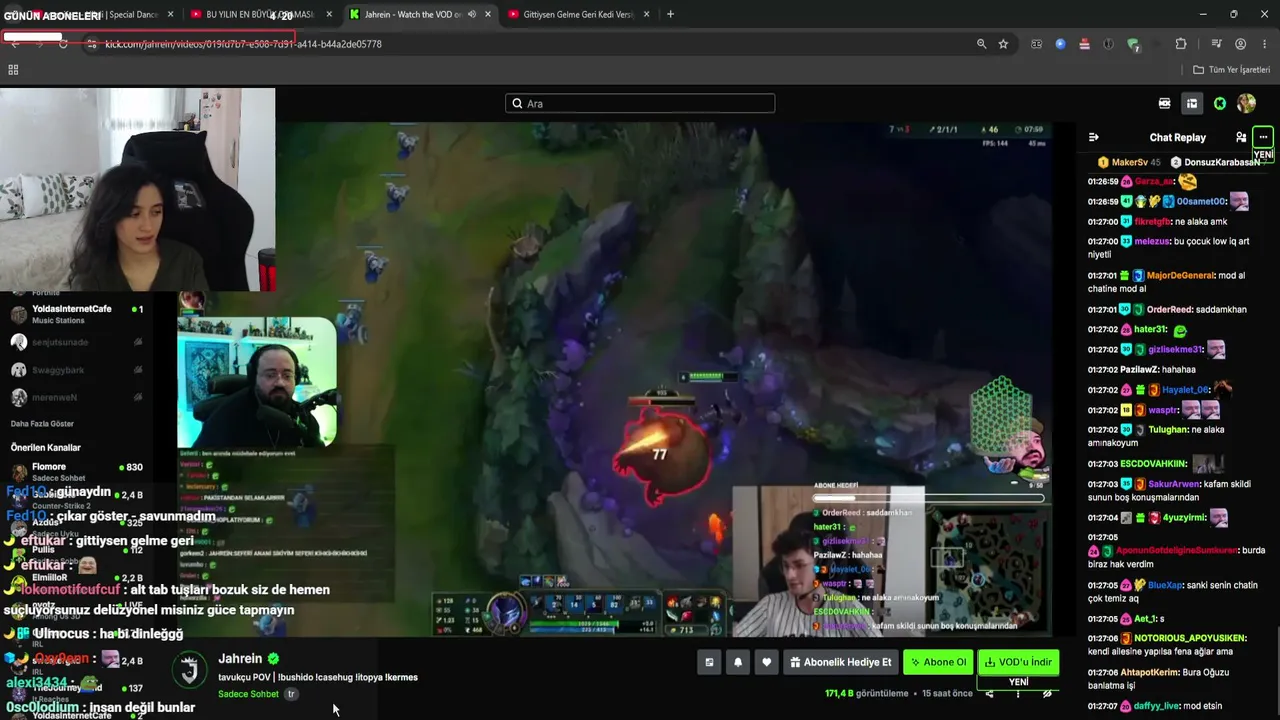Open the Jahrein channel name link
Image resolution: width=1280 pixels, height=720 pixels.
(240, 659)
